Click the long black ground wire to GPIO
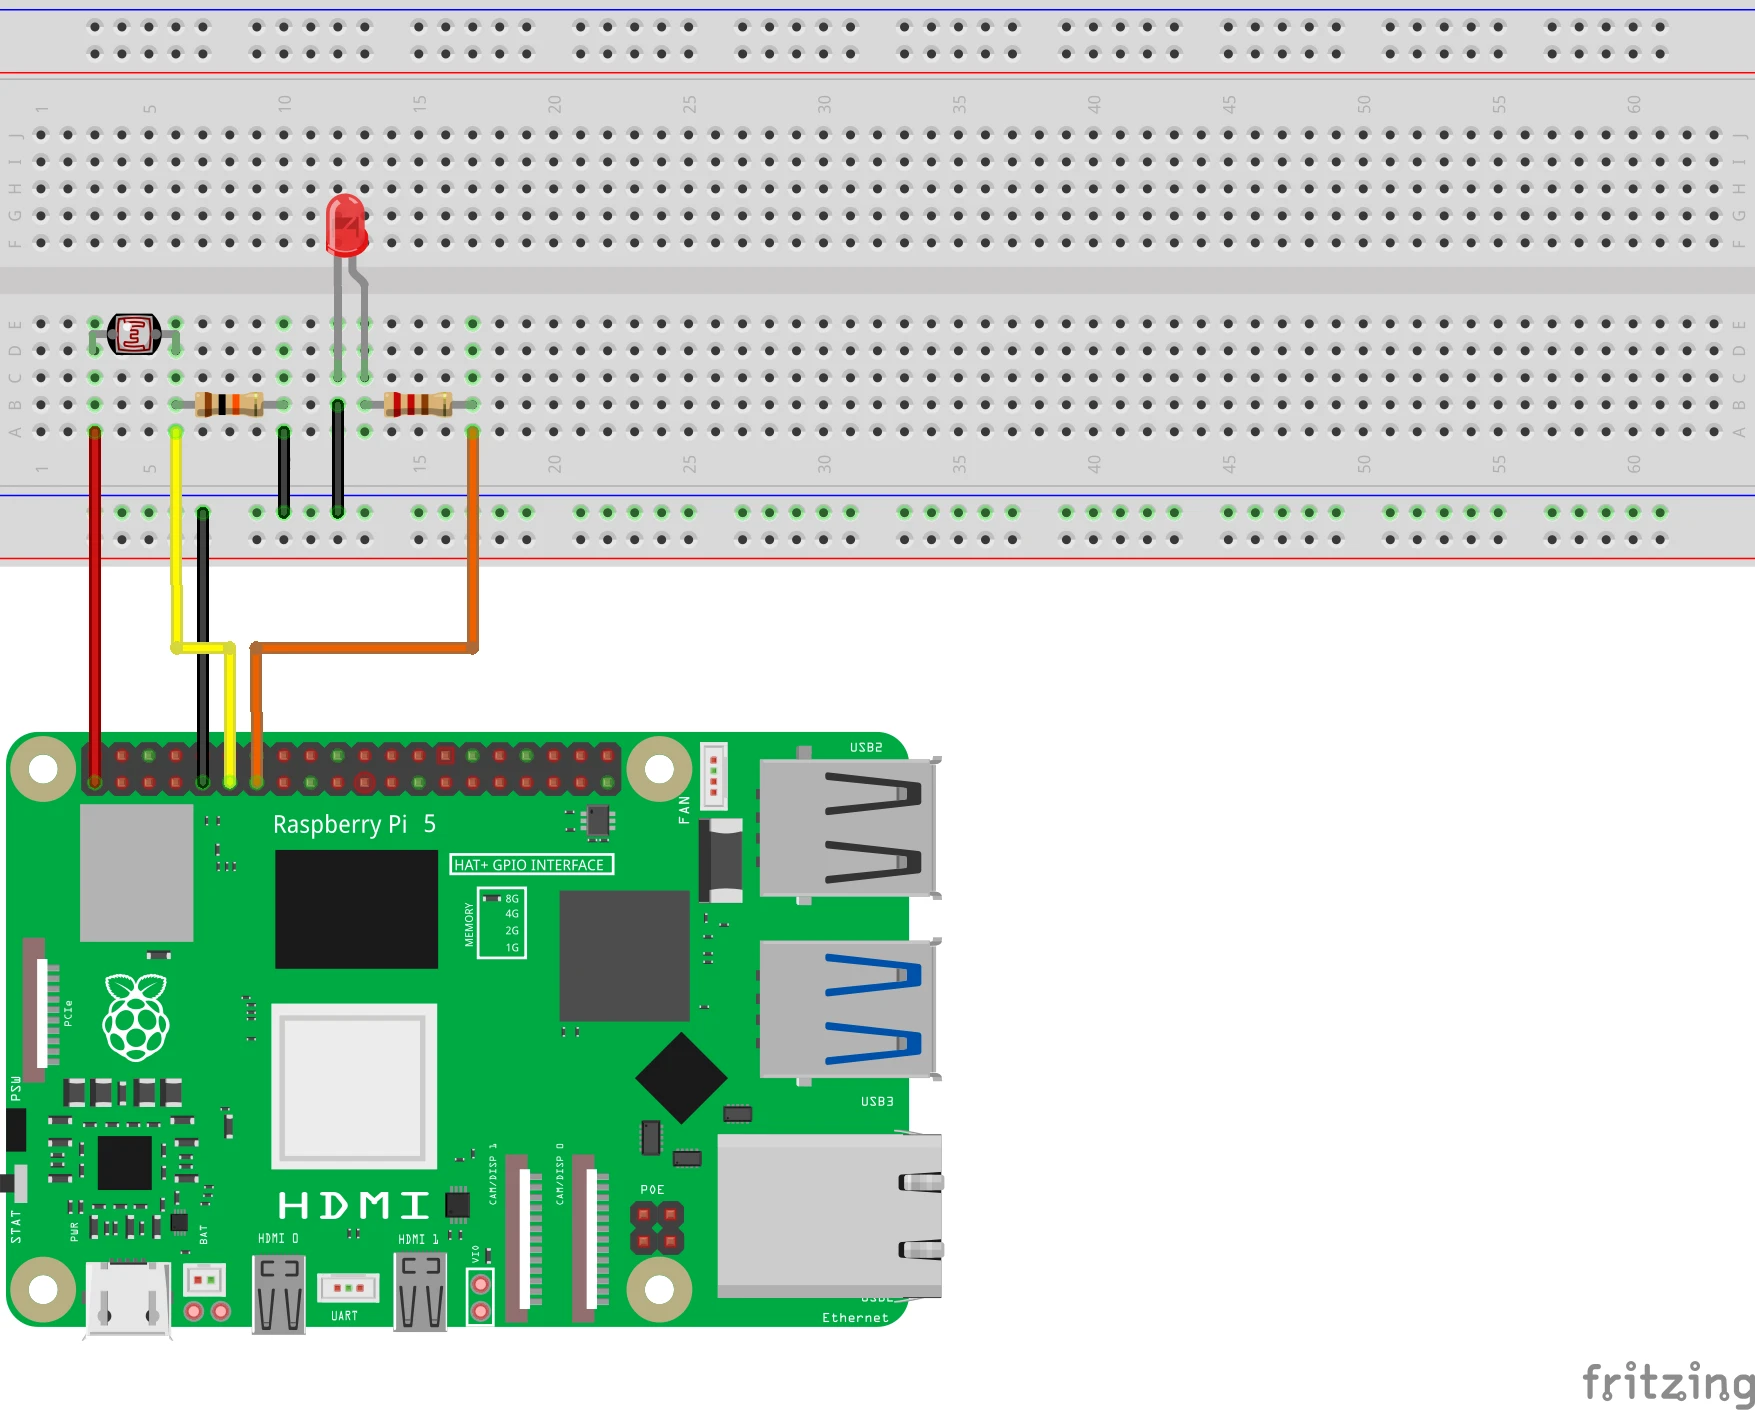The width and height of the screenshot is (1755, 1410). pyautogui.click(x=203, y=648)
